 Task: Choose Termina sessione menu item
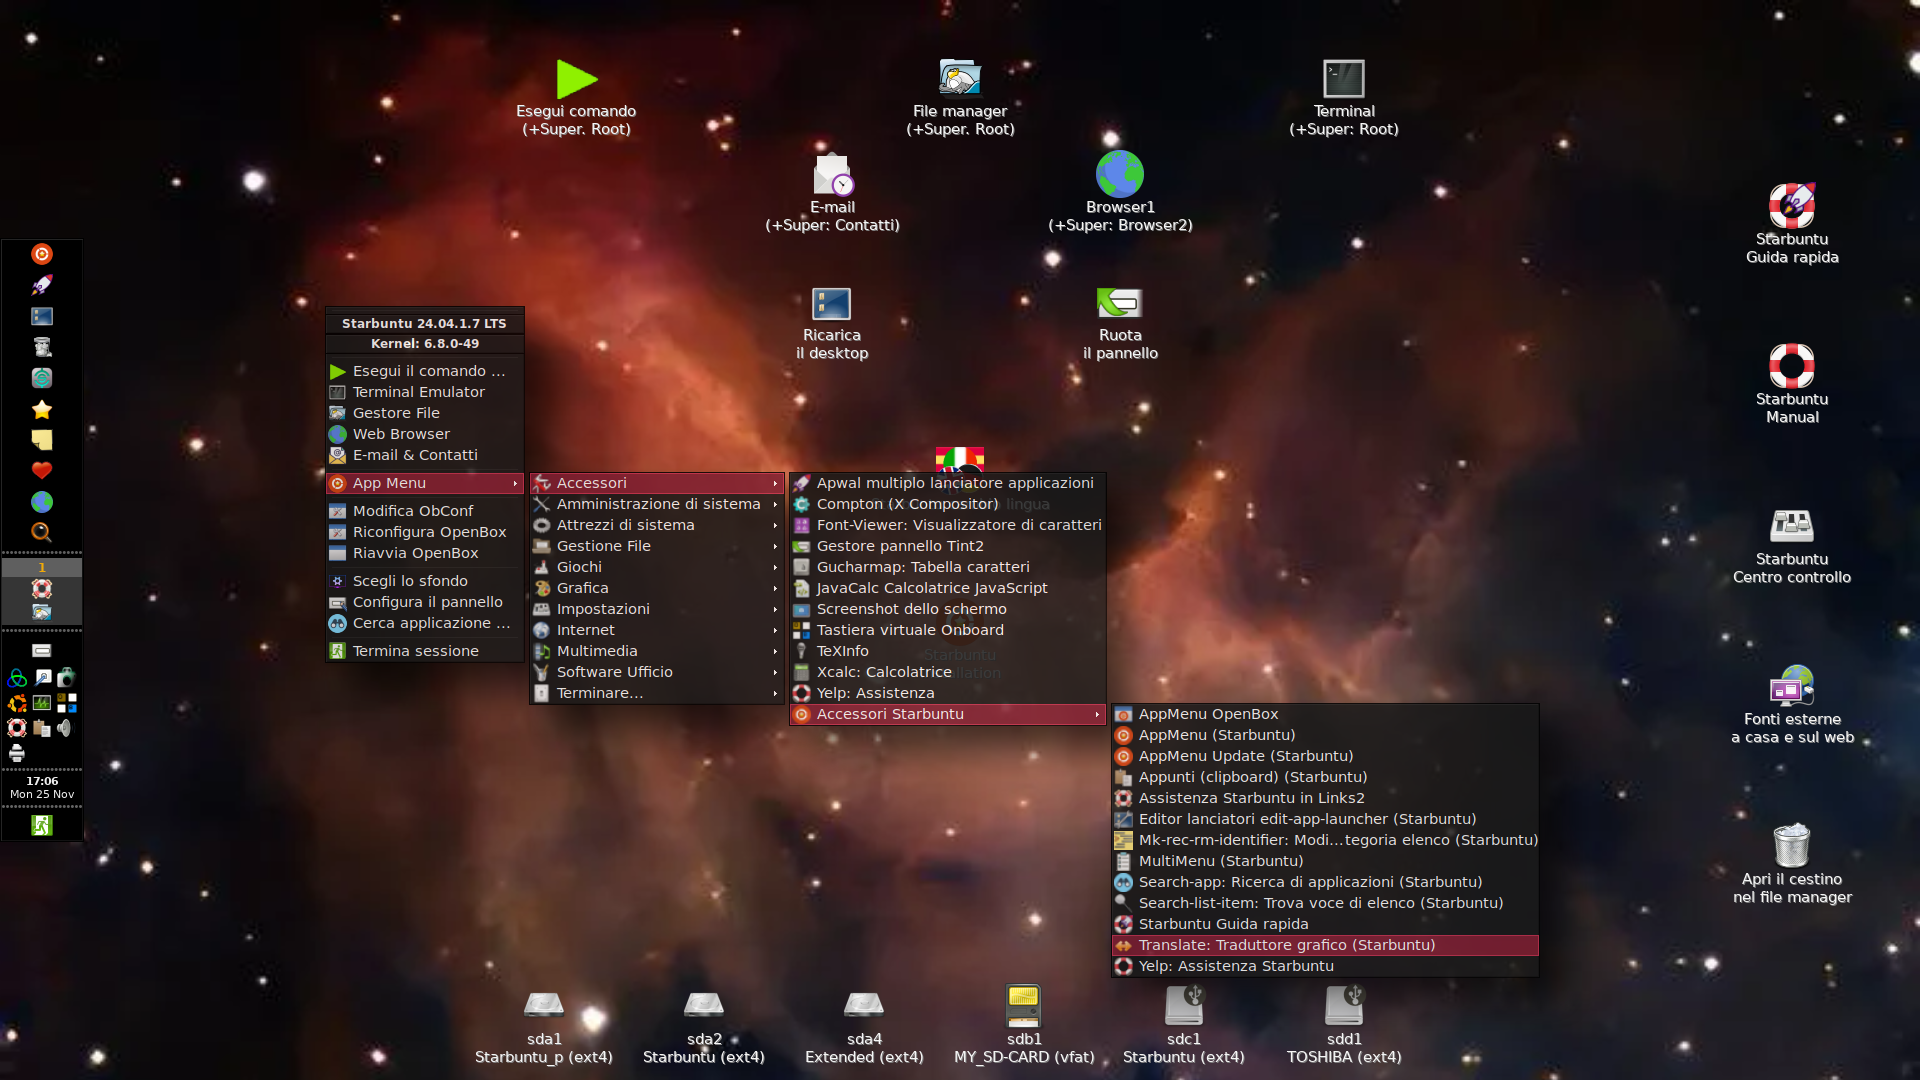click(425, 651)
